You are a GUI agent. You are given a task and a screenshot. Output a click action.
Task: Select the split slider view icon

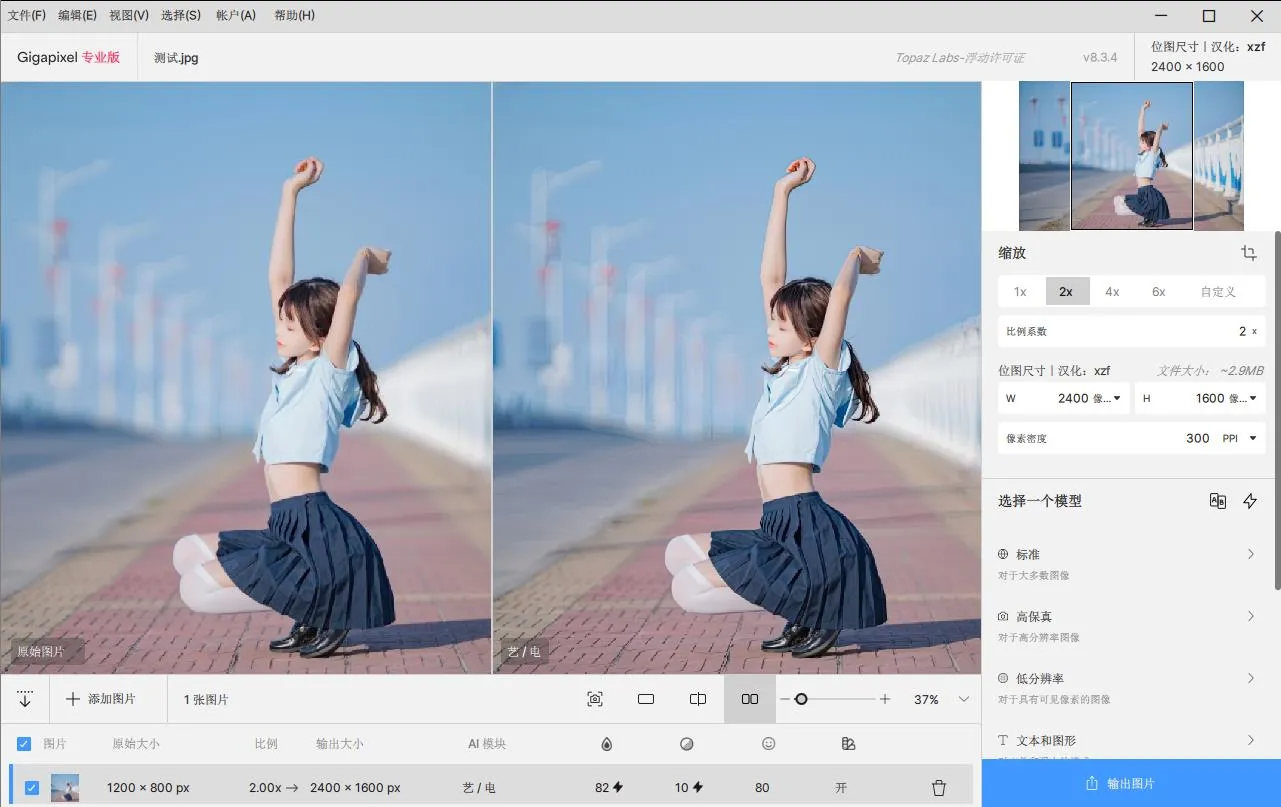tap(698, 699)
